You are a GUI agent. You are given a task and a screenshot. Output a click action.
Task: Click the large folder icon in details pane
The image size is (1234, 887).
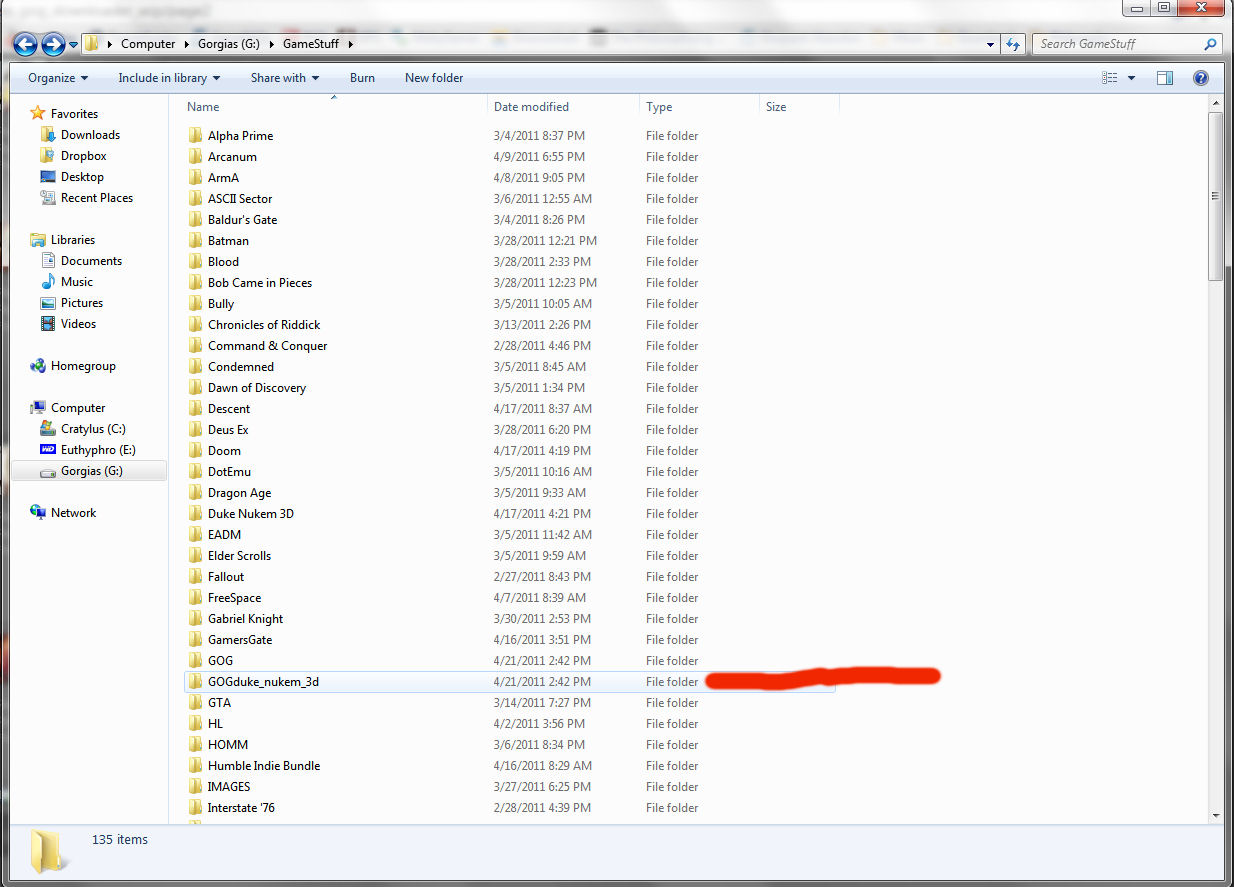[x=47, y=852]
